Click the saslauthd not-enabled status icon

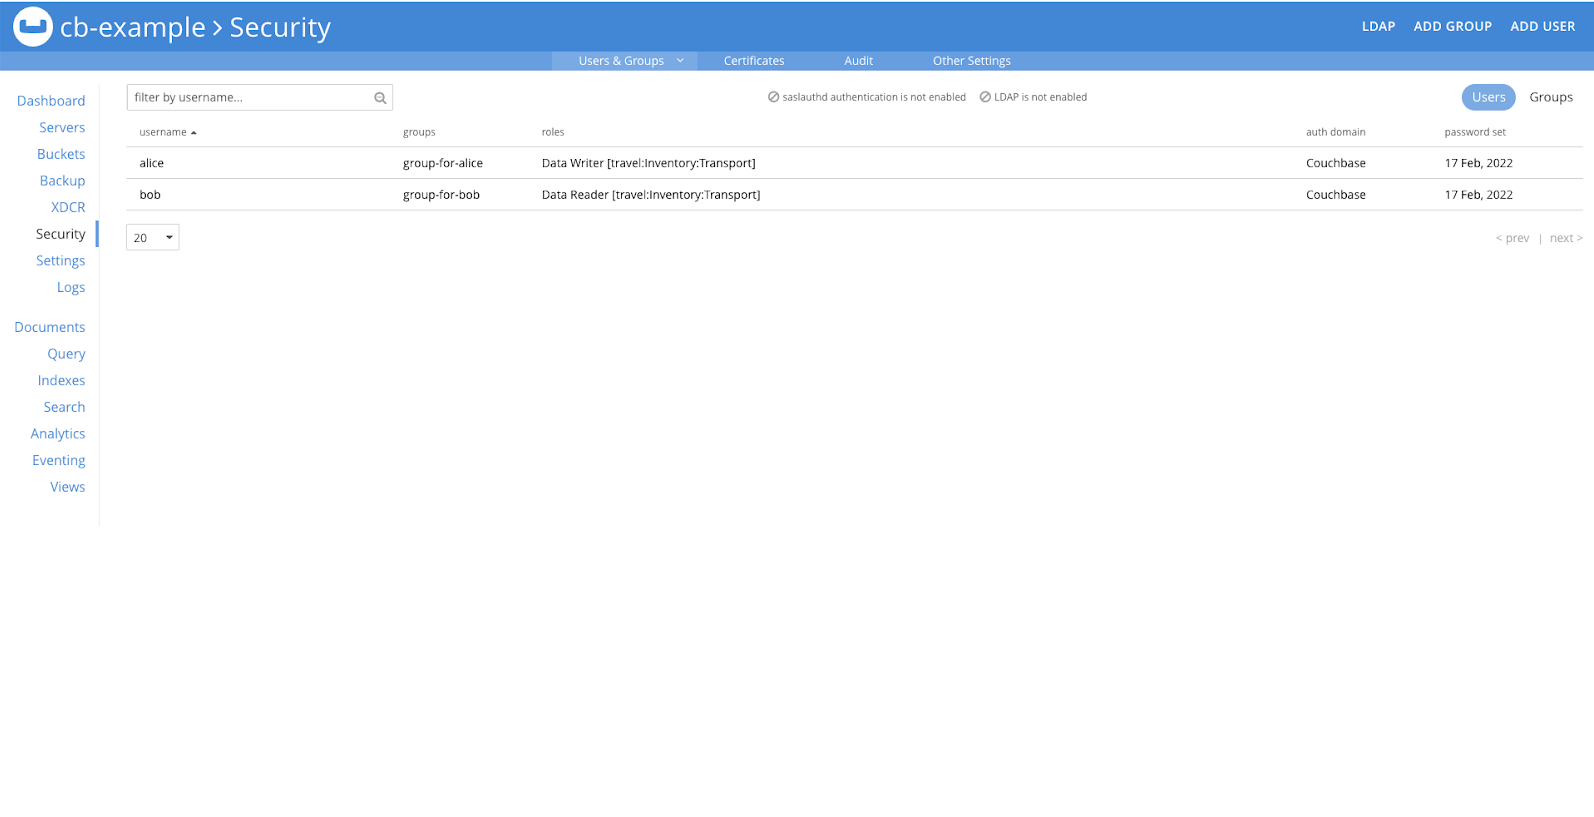[773, 97]
